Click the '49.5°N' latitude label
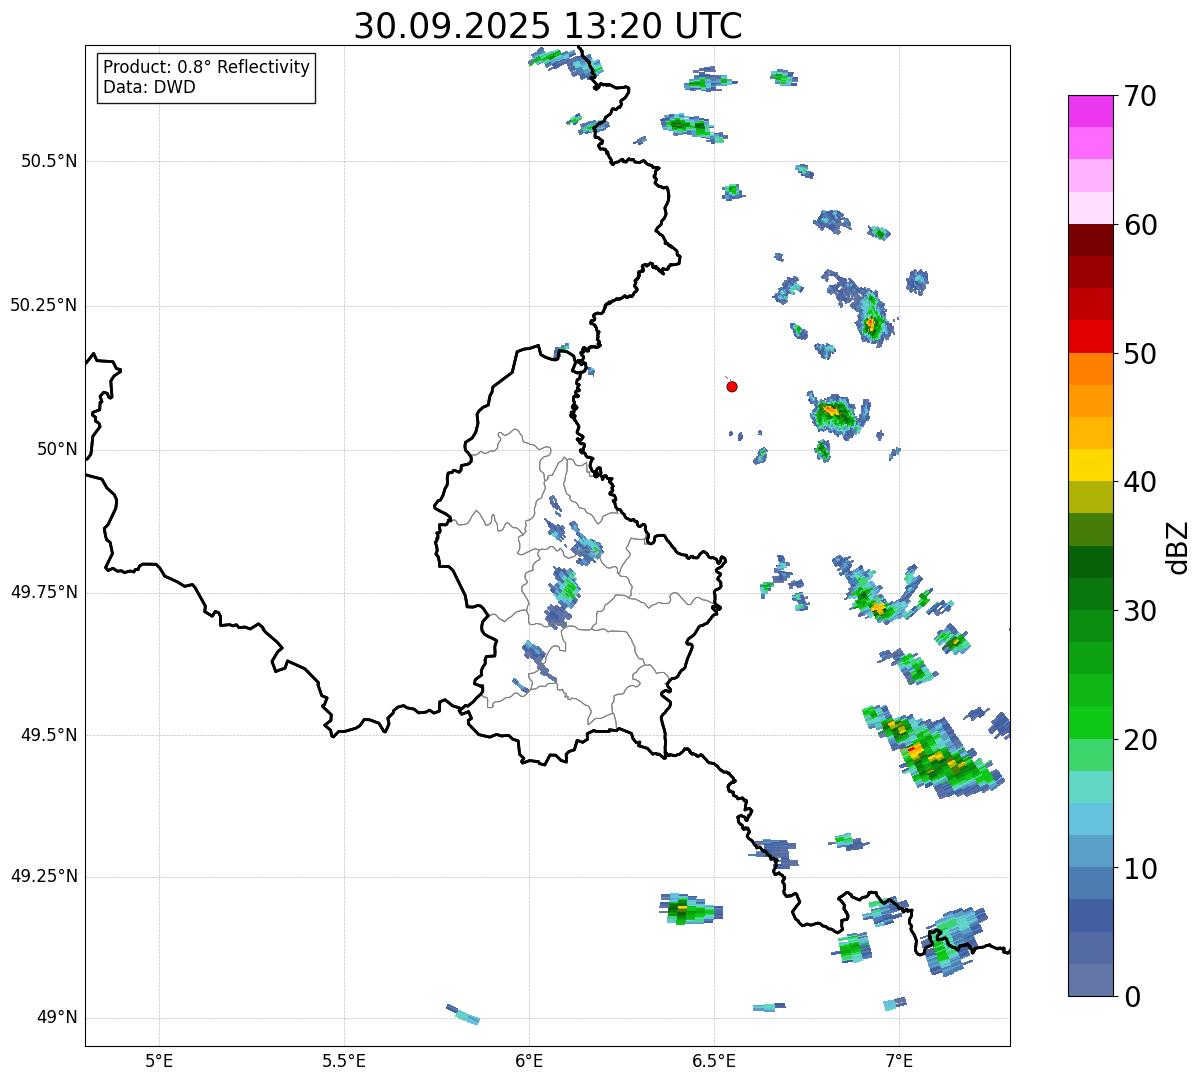Image resolution: width=1202 pixels, height=1081 pixels. point(48,735)
